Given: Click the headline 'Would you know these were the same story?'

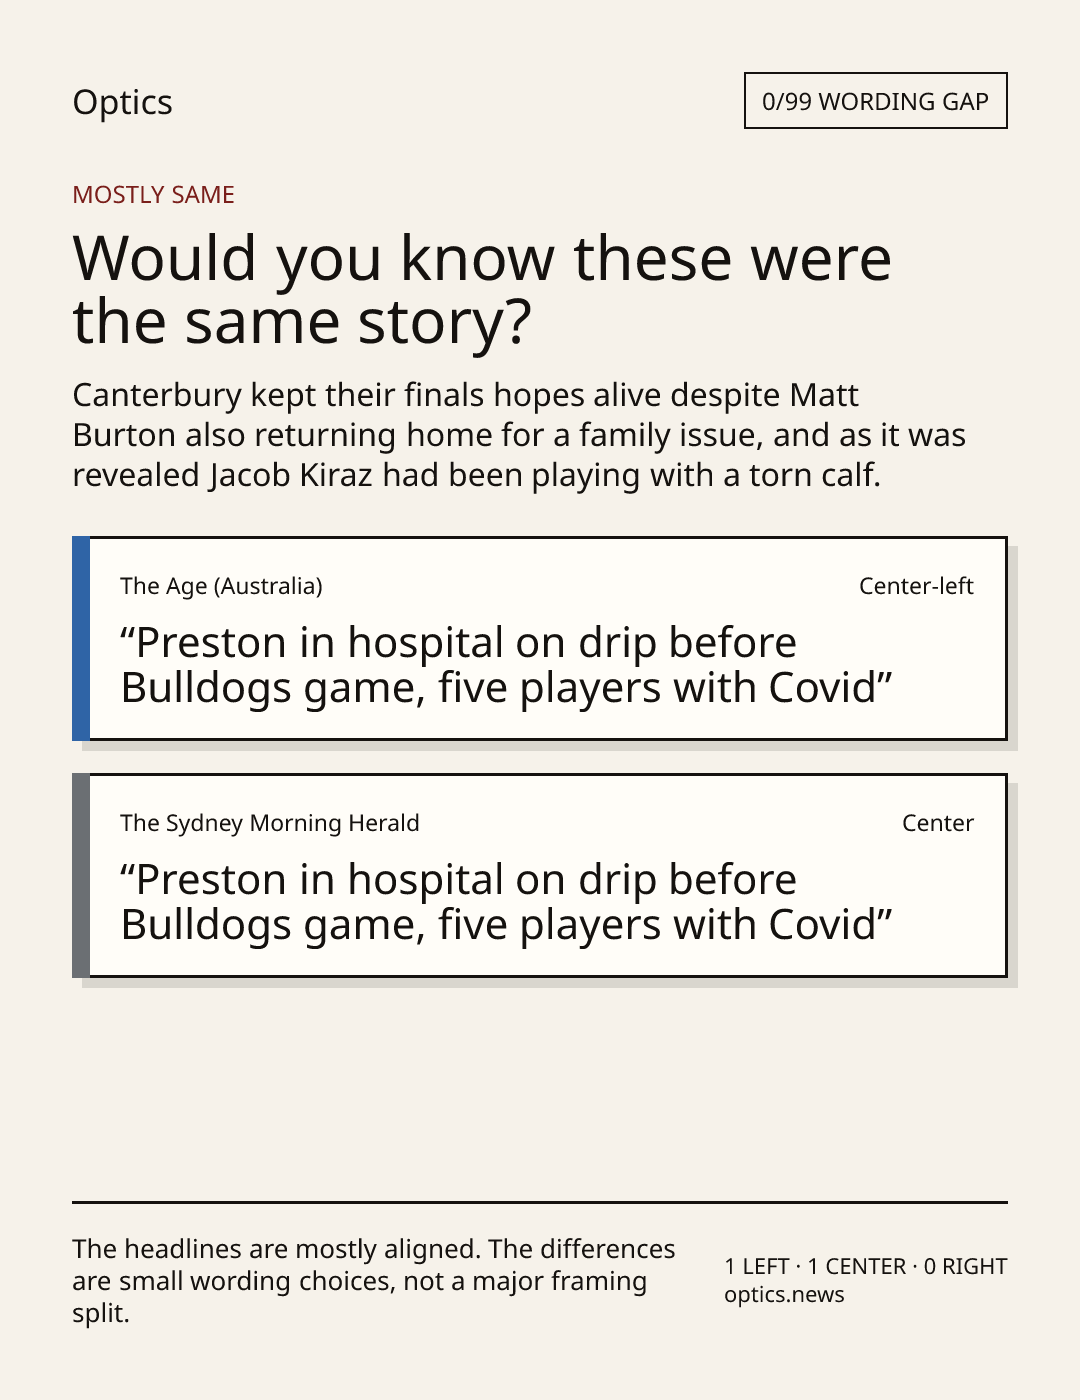Looking at the screenshot, I should pos(482,290).
